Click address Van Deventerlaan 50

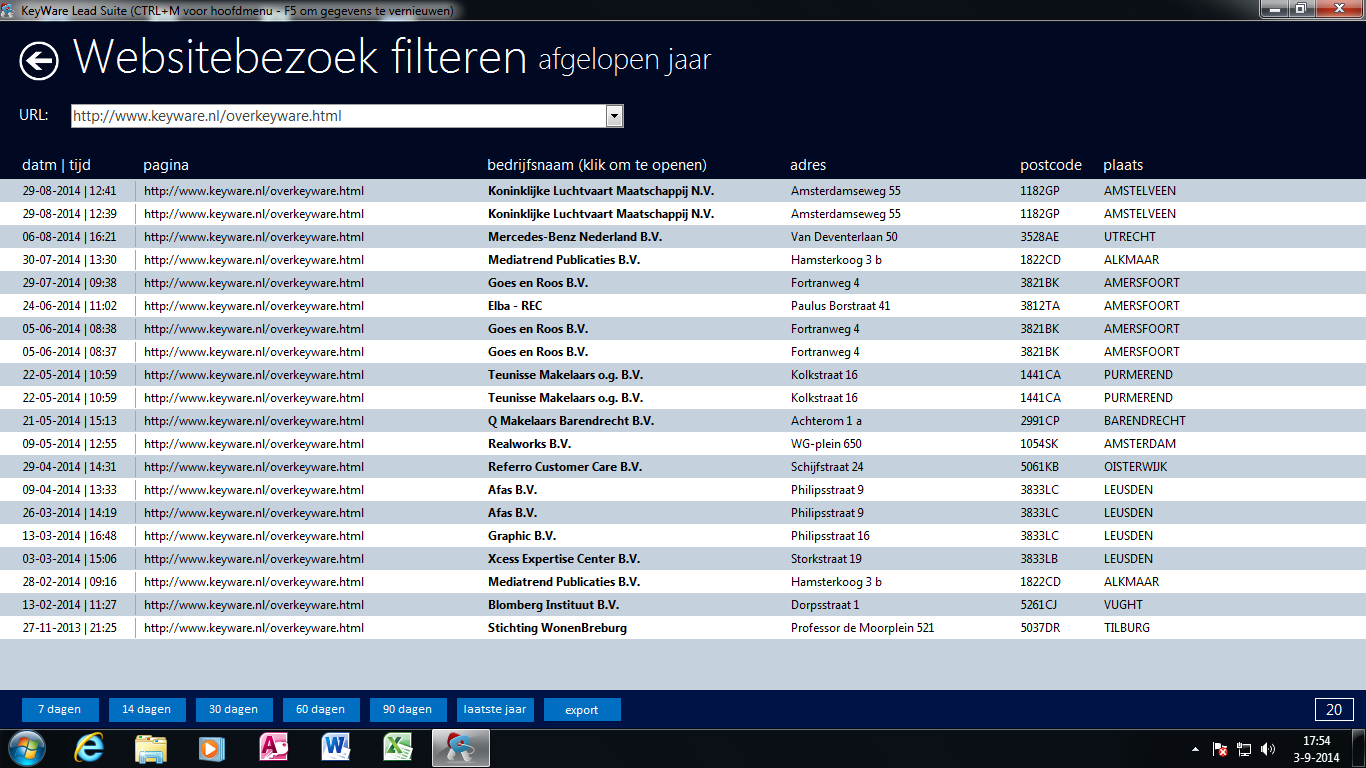(x=844, y=237)
